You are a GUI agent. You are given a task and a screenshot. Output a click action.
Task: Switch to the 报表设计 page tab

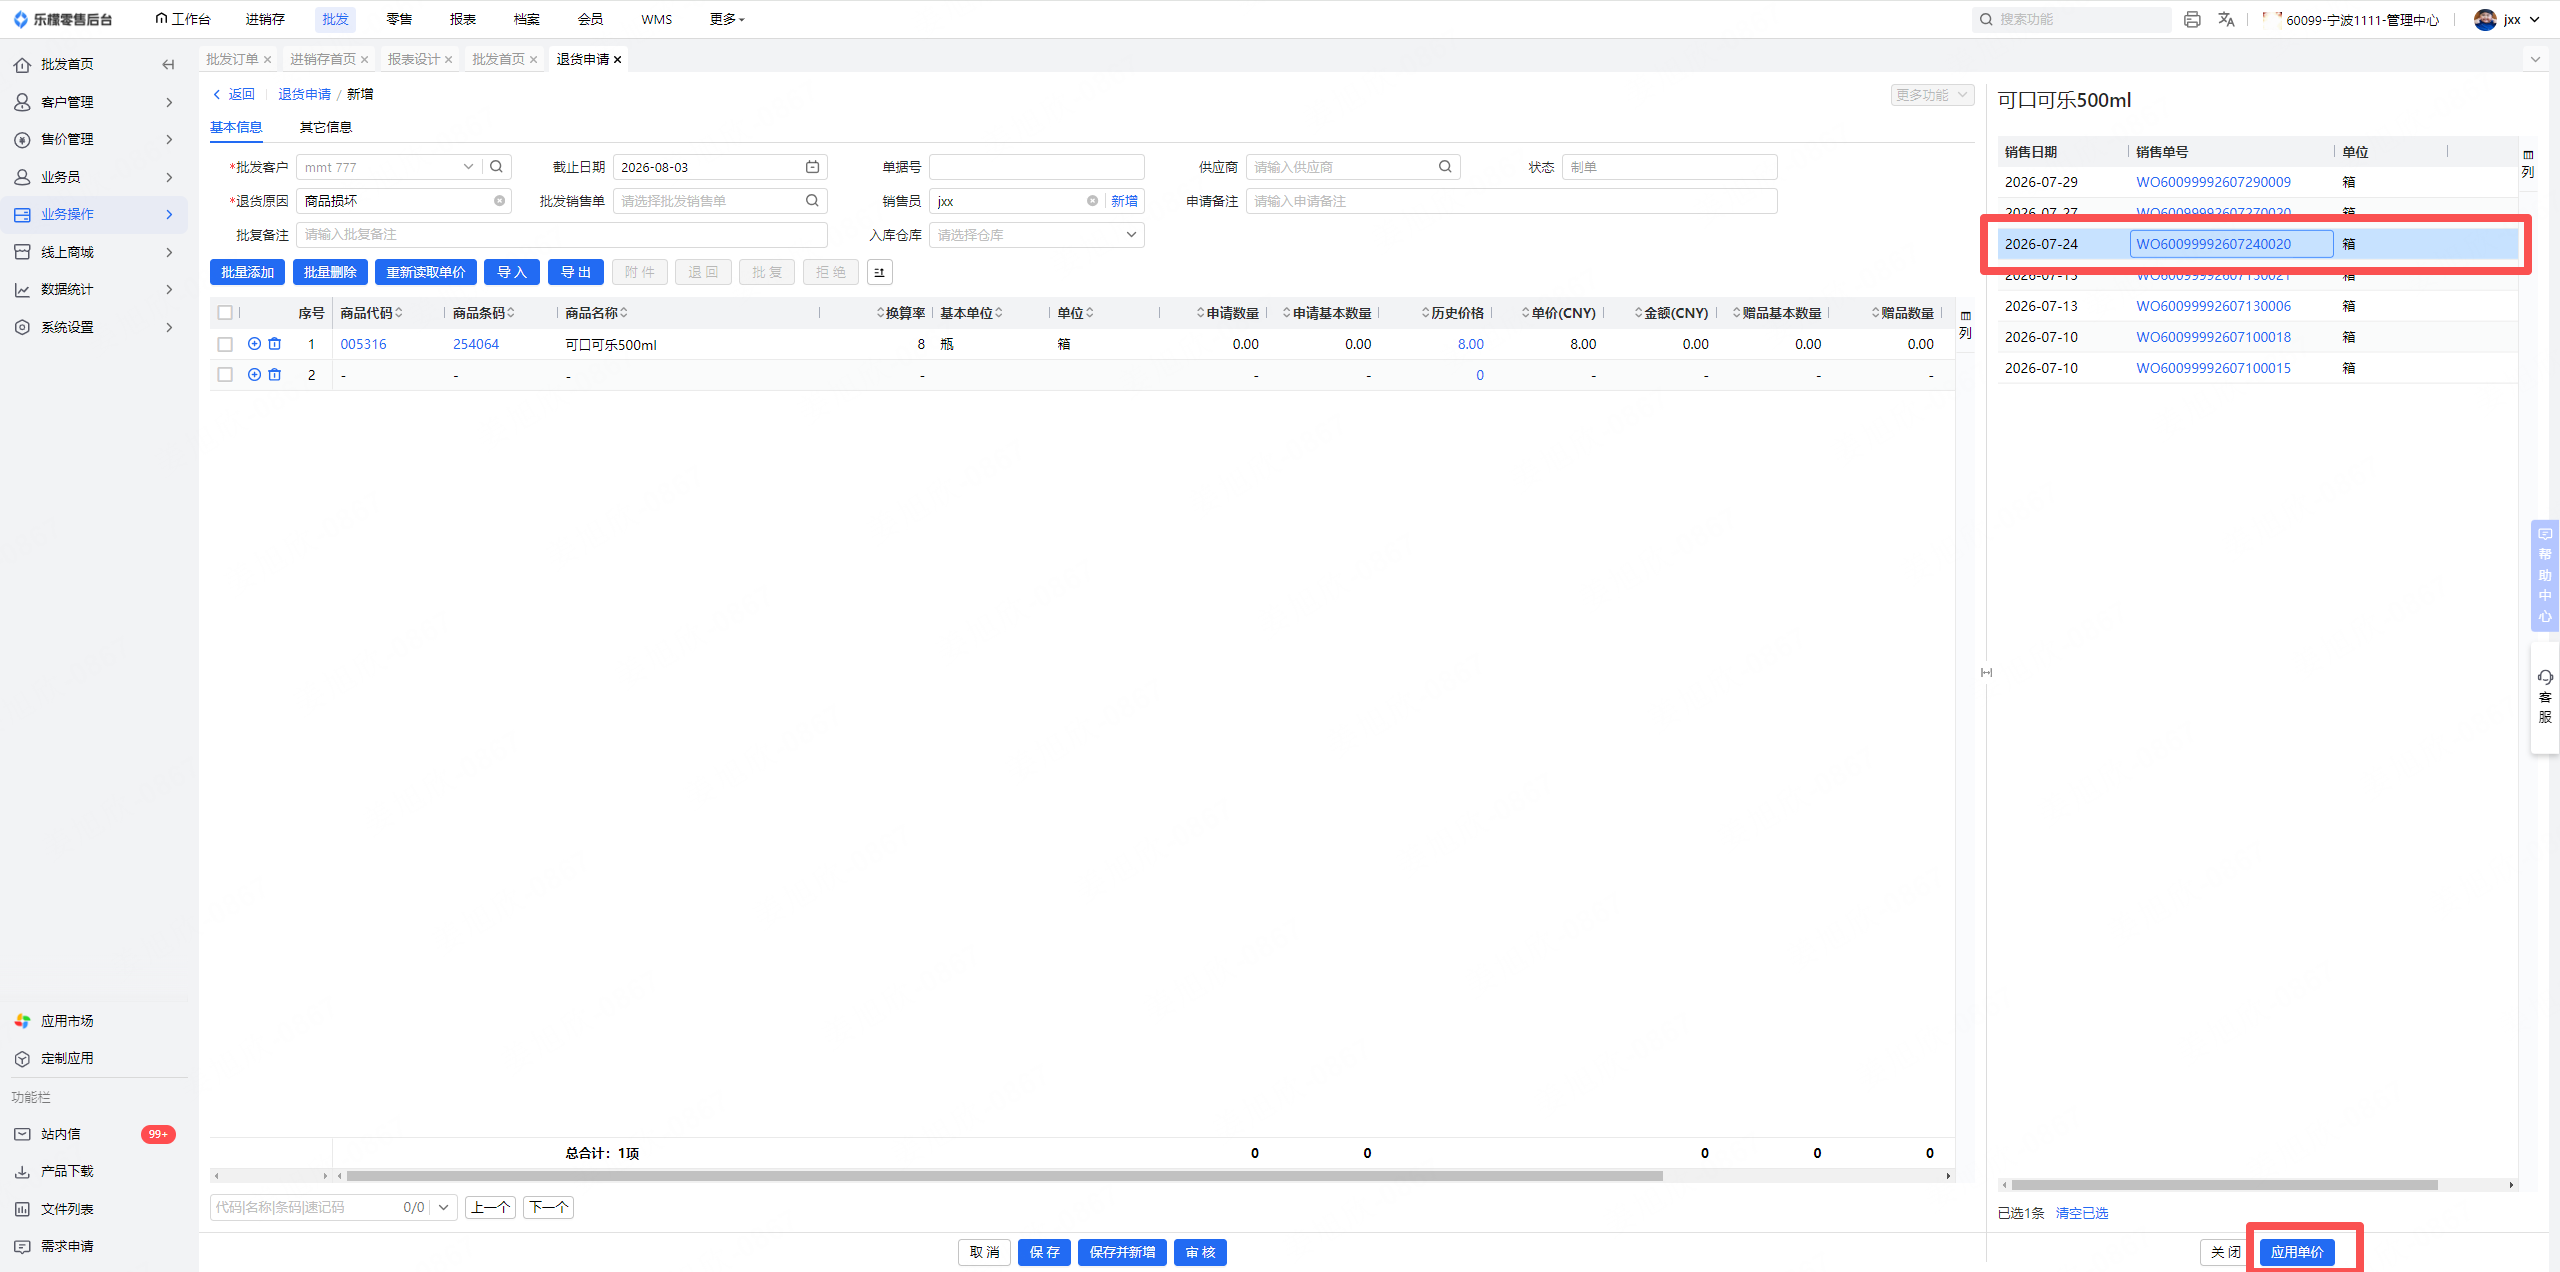pos(414,60)
